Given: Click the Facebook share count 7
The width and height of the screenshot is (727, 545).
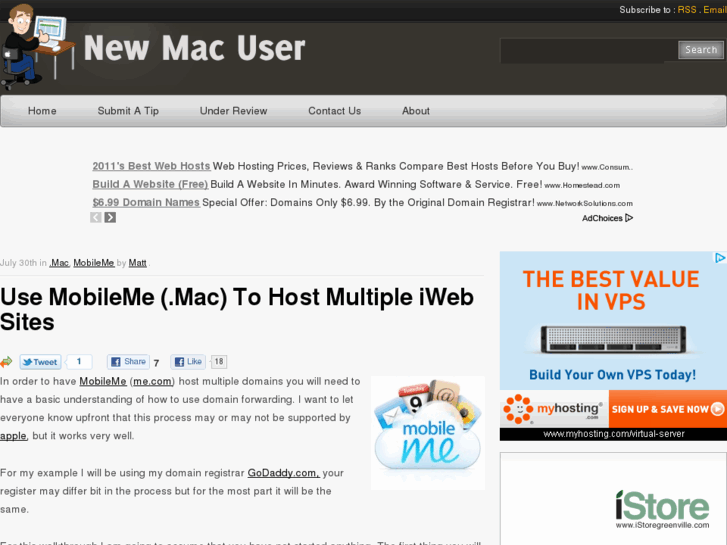Looking at the screenshot, I should click(x=156, y=363).
